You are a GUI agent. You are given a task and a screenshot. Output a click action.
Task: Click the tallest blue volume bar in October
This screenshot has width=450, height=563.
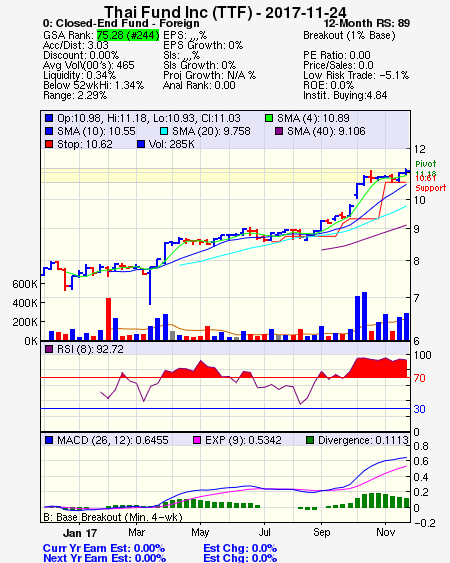(x=365, y=316)
